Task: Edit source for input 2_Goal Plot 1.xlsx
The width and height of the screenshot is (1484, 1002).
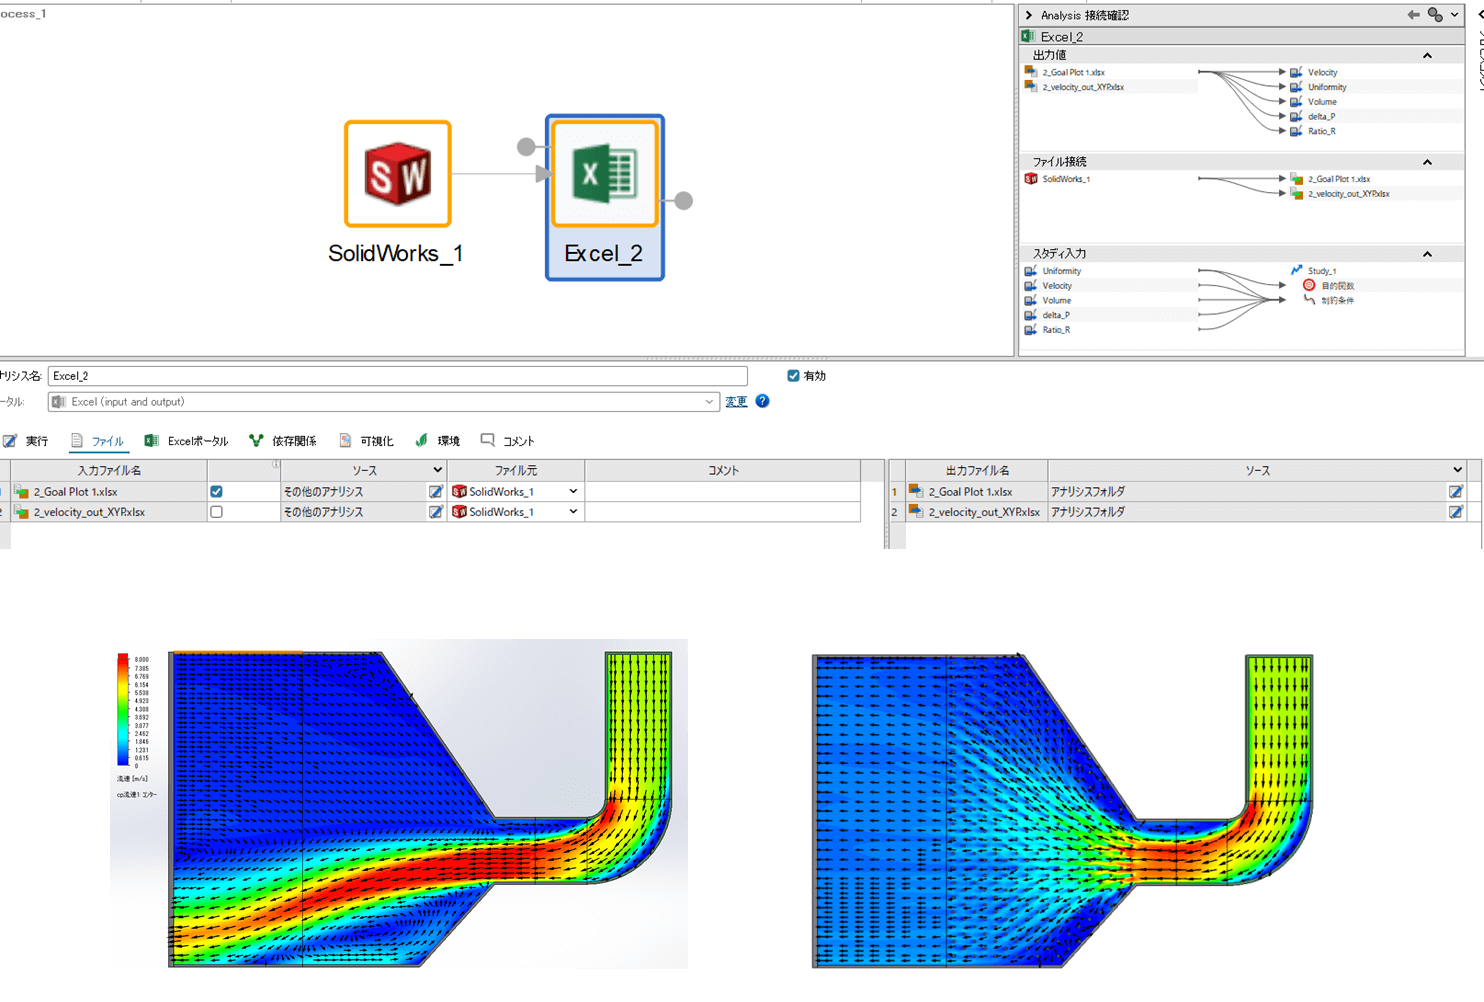Action: [x=435, y=492]
